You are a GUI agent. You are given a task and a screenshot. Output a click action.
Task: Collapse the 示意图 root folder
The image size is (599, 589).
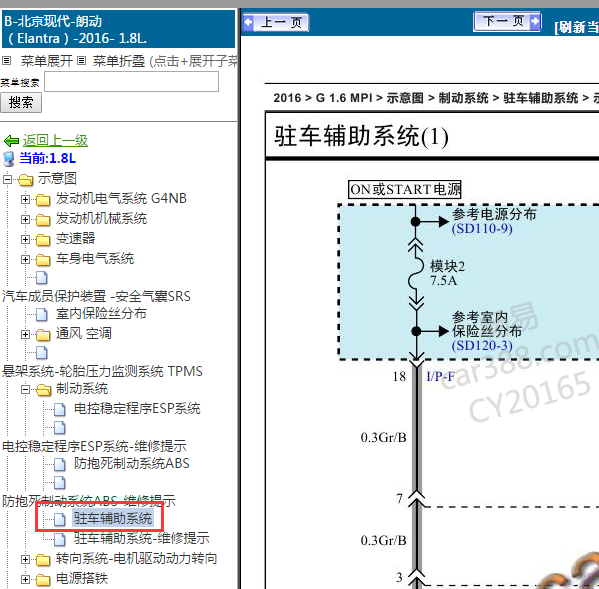pos(7,179)
